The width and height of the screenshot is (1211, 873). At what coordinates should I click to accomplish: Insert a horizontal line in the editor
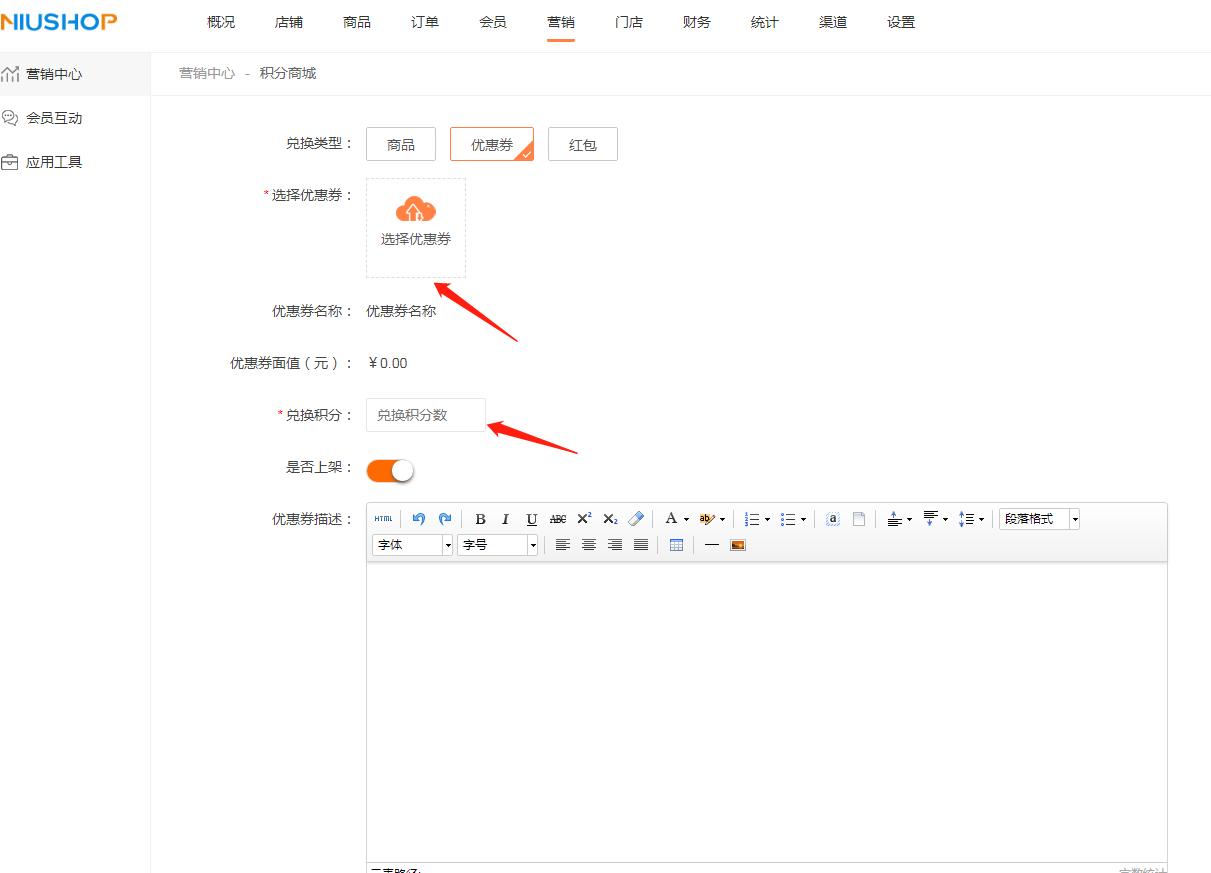tap(712, 545)
